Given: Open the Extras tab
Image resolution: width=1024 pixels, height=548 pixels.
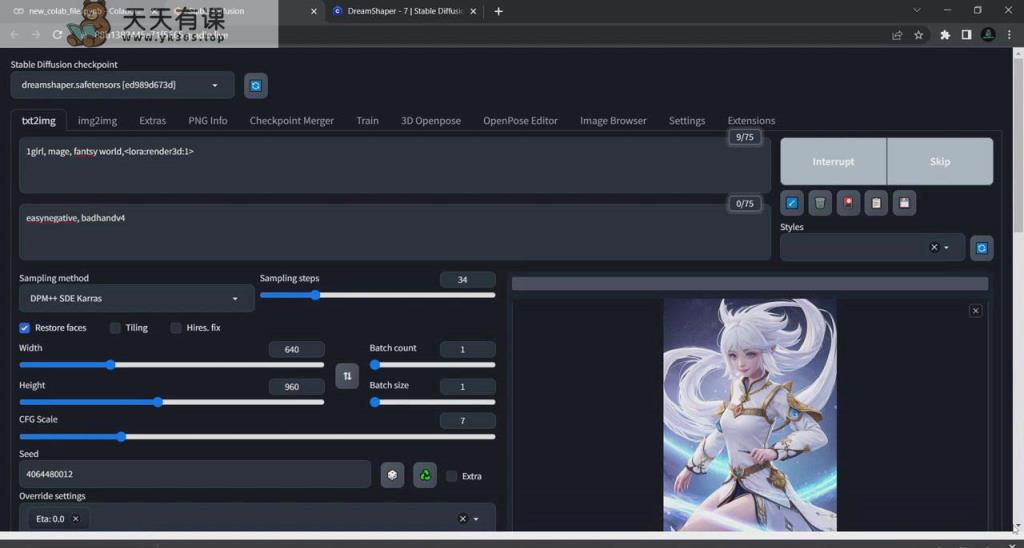Looking at the screenshot, I should point(153,121).
